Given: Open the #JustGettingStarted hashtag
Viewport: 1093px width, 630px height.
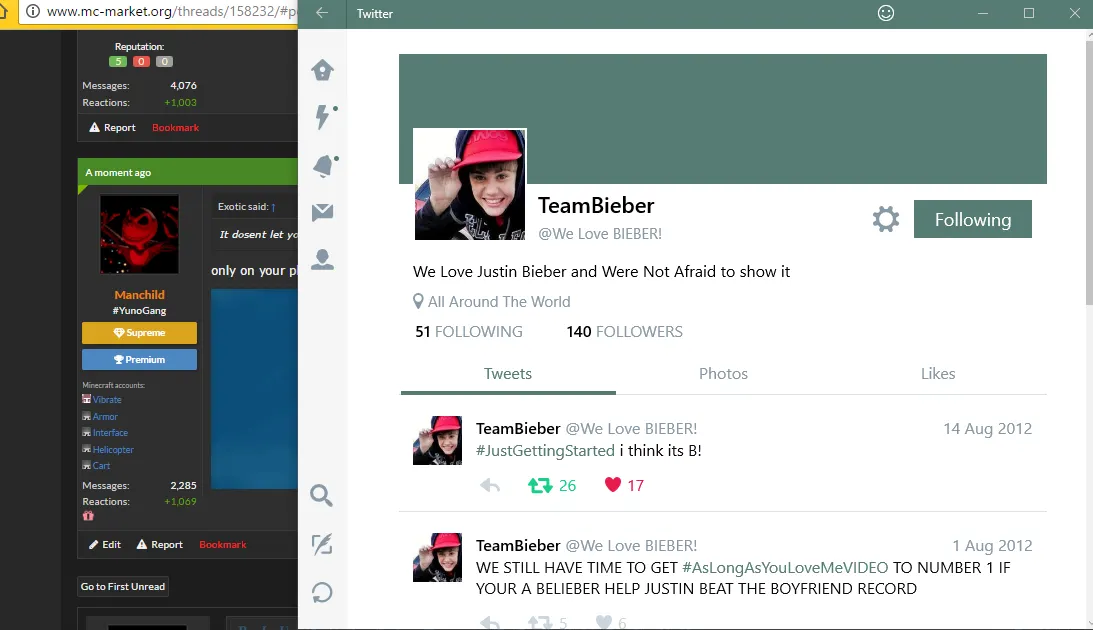Looking at the screenshot, I should pyautogui.click(x=545, y=451).
